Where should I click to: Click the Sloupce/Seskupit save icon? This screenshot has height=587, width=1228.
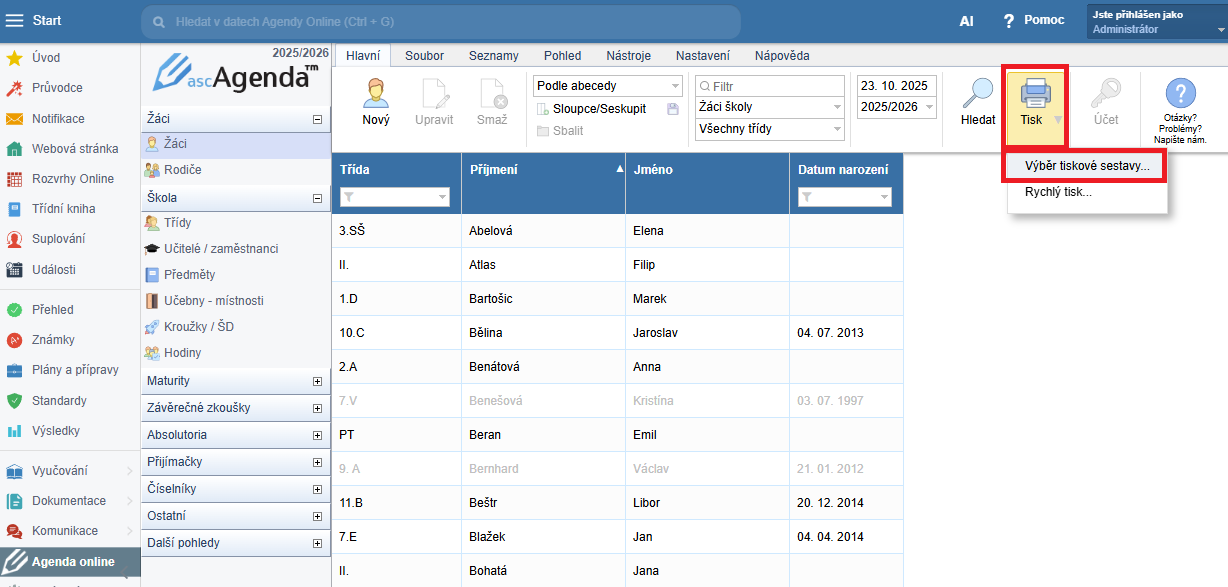click(673, 108)
